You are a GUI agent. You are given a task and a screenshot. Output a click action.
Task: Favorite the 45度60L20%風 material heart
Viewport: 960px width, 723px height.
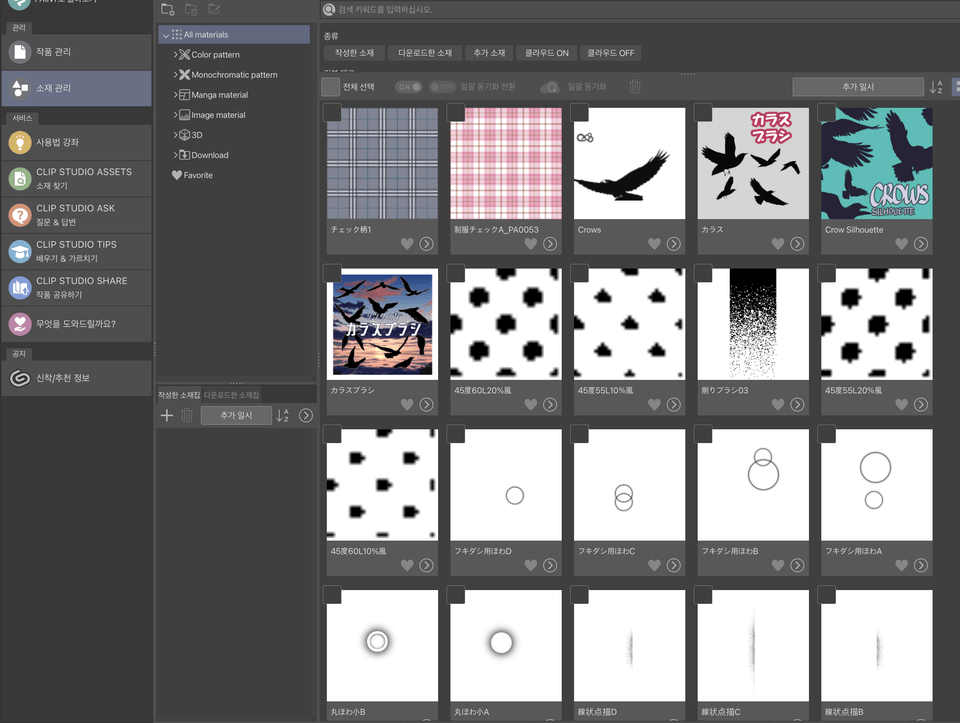pos(531,405)
